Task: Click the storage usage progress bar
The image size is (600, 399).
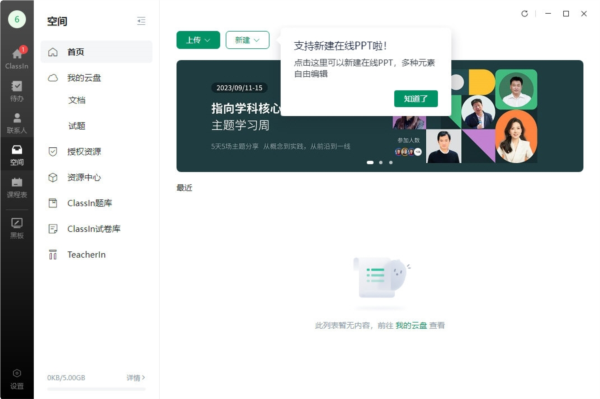Action: pyautogui.click(x=96, y=389)
